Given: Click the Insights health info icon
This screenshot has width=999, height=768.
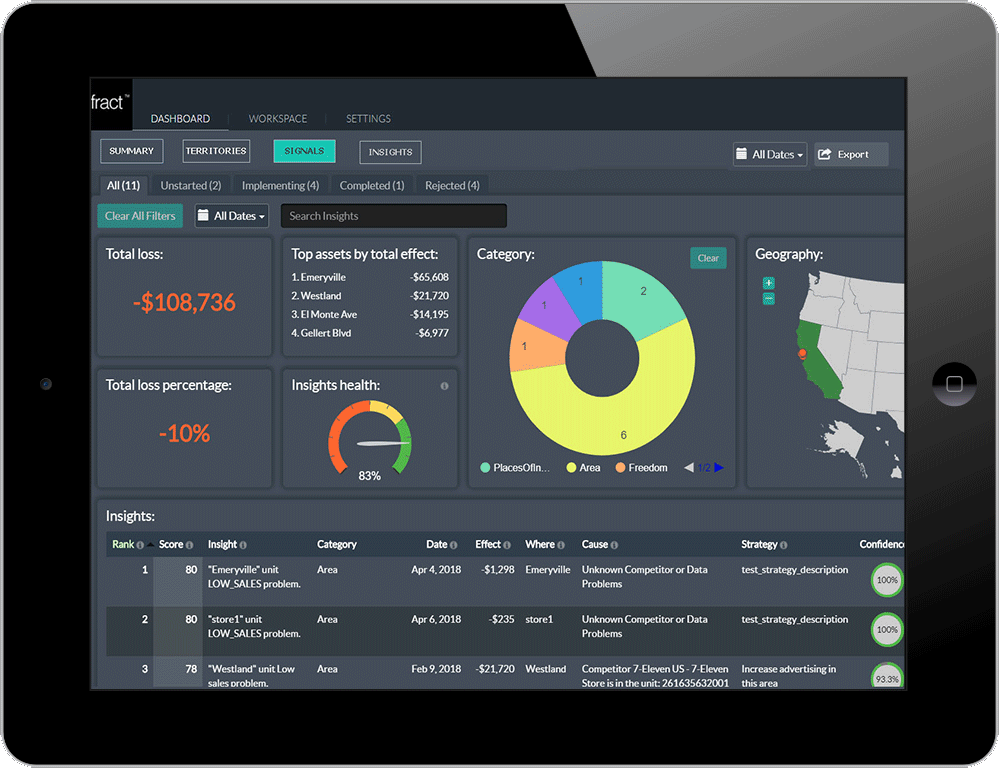Looking at the screenshot, I should click(444, 386).
